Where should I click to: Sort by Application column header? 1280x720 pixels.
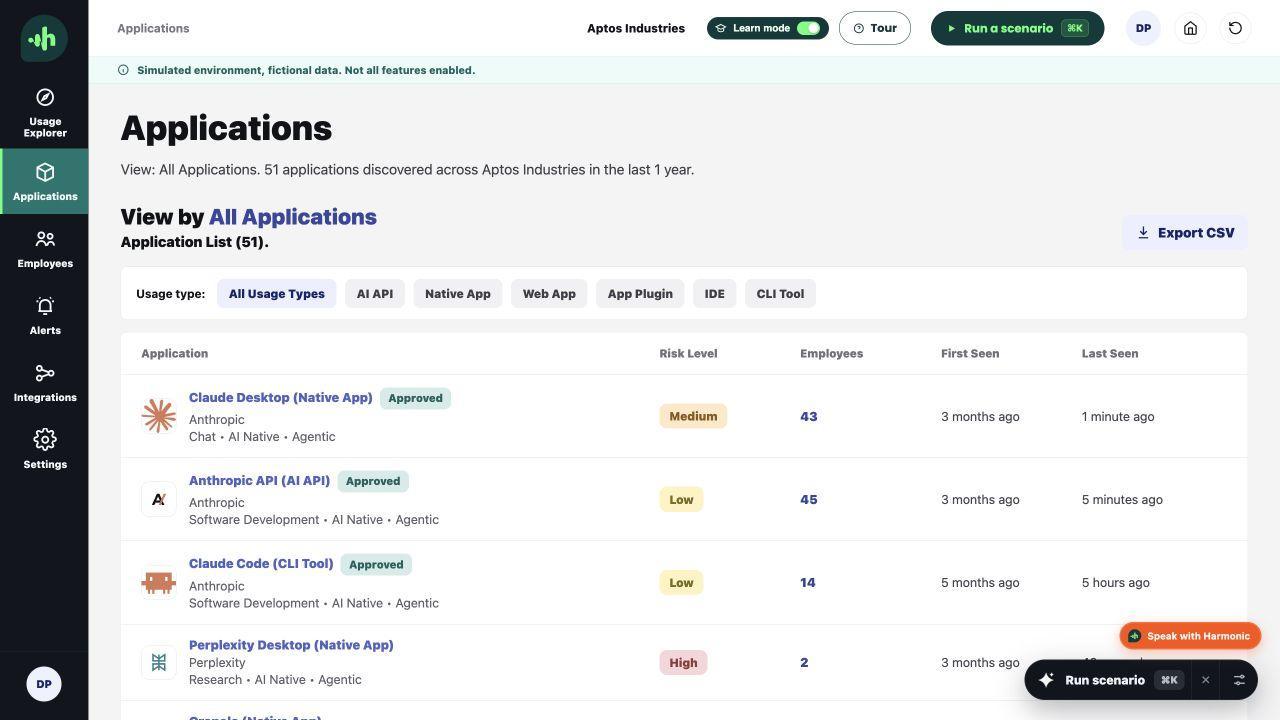[x=175, y=354]
